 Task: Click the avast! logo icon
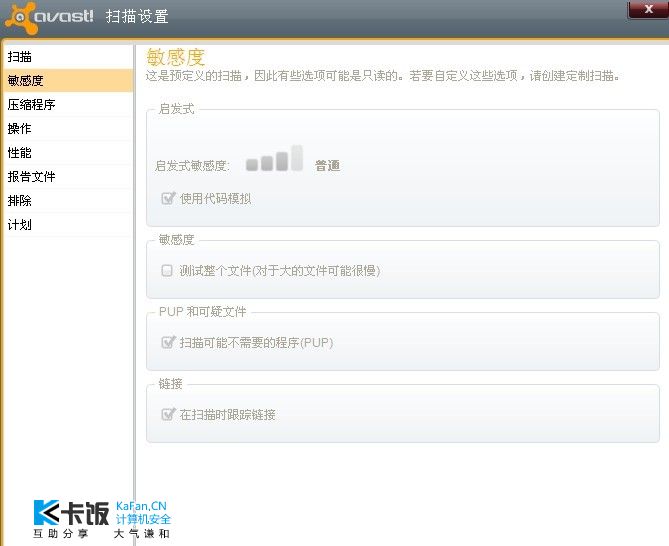coord(20,17)
